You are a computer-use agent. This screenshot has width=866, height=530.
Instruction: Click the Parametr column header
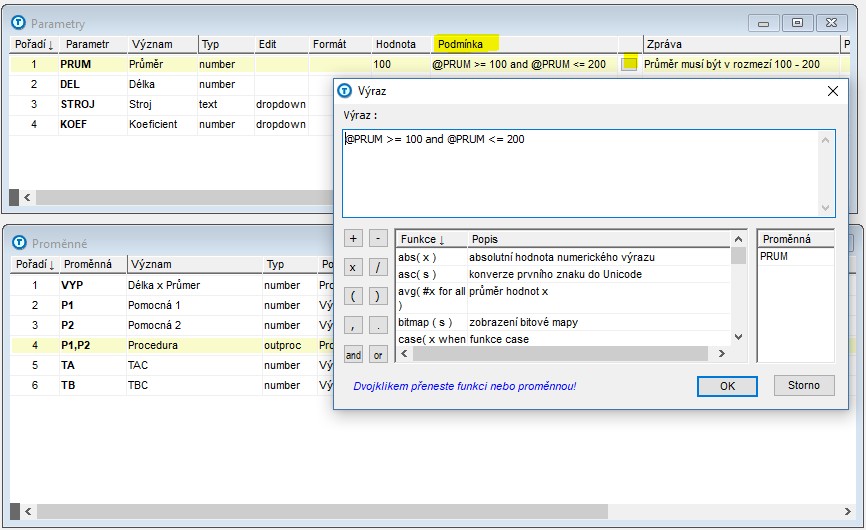tap(92, 44)
